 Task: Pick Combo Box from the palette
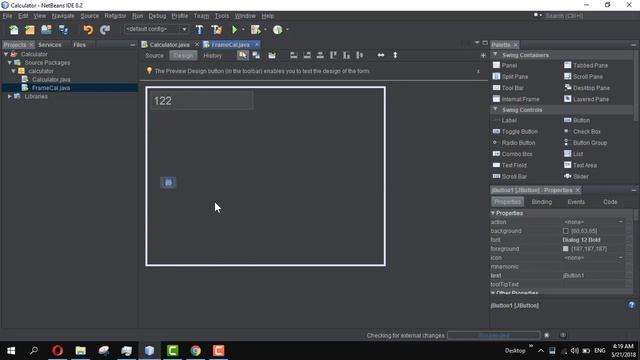(x=513, y=154)
